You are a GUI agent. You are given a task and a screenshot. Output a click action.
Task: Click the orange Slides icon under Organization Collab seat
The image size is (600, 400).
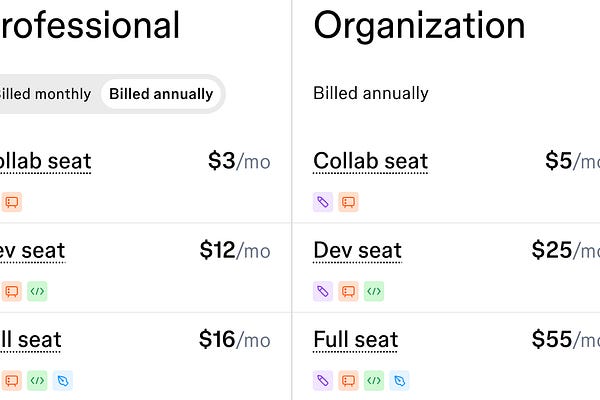[x=348, y=202]
